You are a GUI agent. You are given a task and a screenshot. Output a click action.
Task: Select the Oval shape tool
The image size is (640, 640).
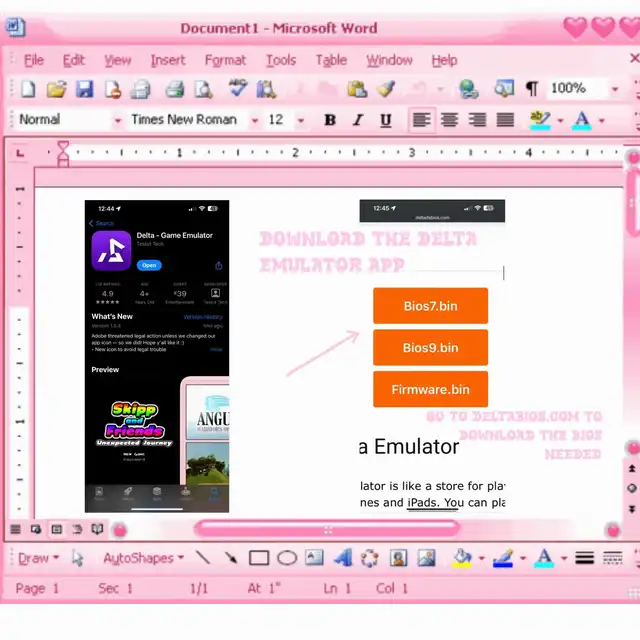coord(287,558)
